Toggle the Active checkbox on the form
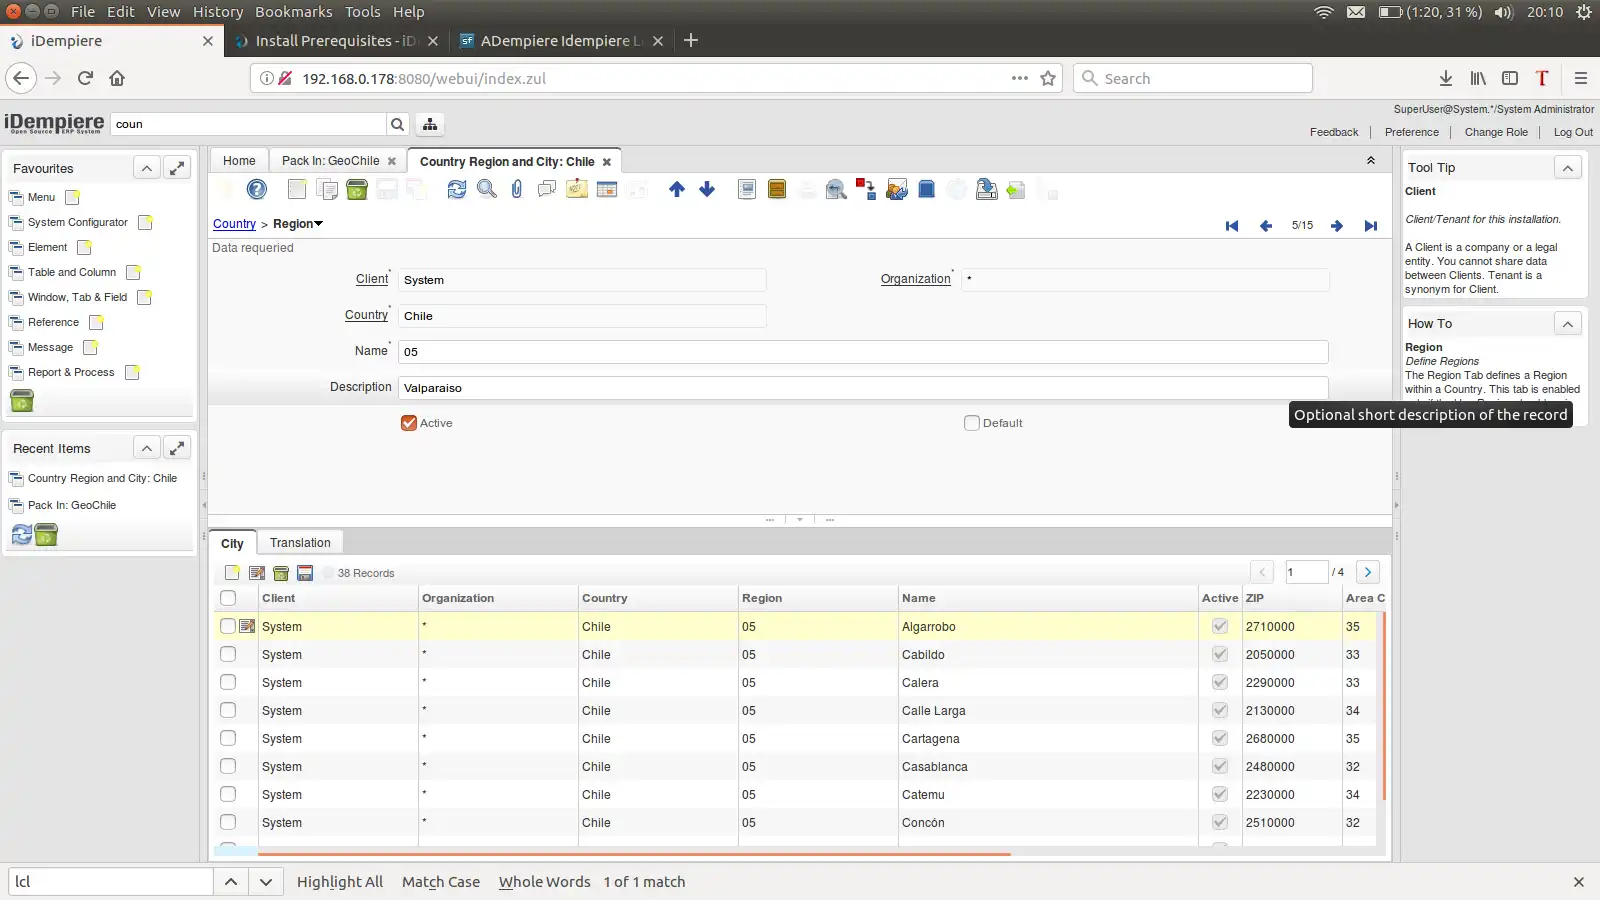Viewport: 1600px width, 900px height. pyautogui.click(x=409, y=423)
